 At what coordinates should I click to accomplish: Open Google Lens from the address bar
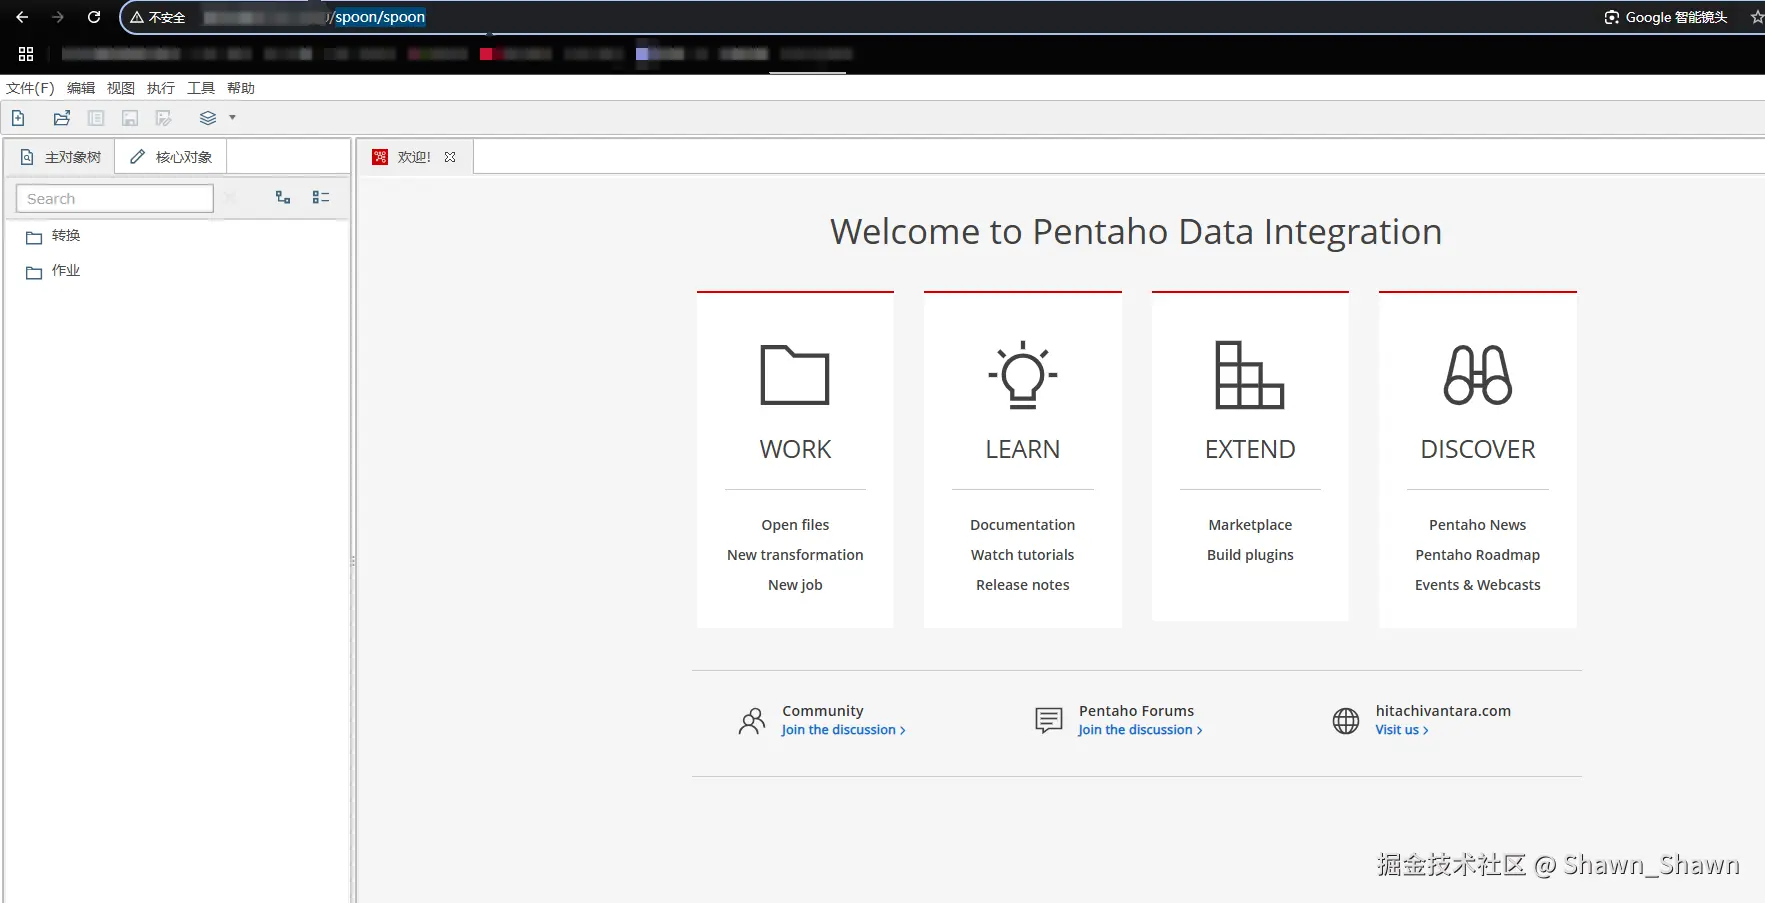(1666, 17)
